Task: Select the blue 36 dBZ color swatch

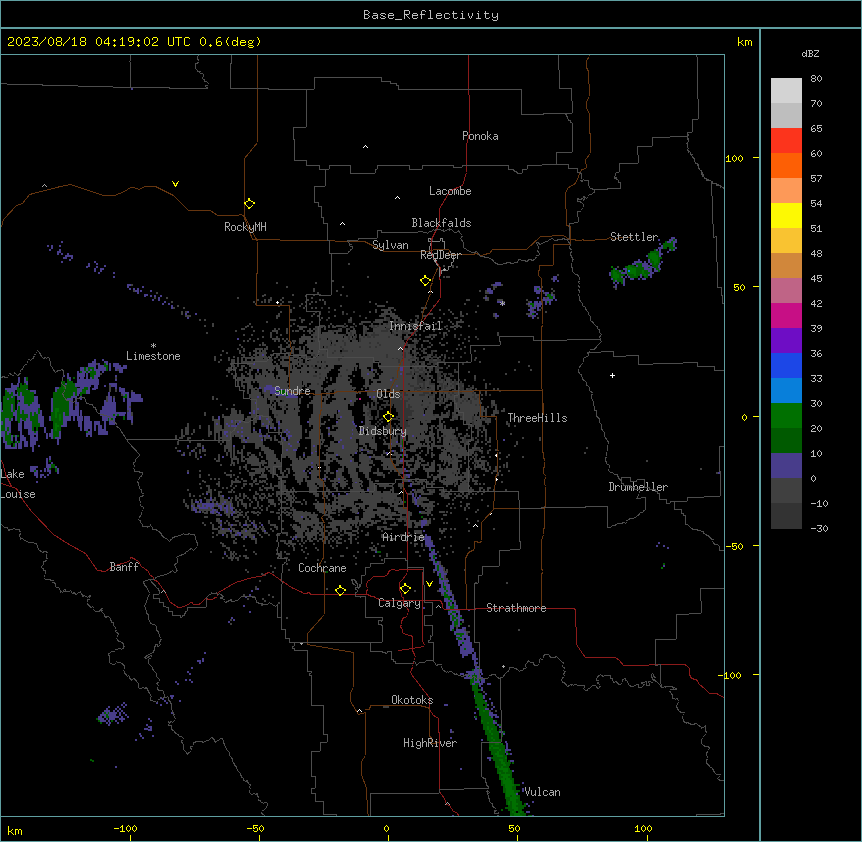Action: [786, 365]
